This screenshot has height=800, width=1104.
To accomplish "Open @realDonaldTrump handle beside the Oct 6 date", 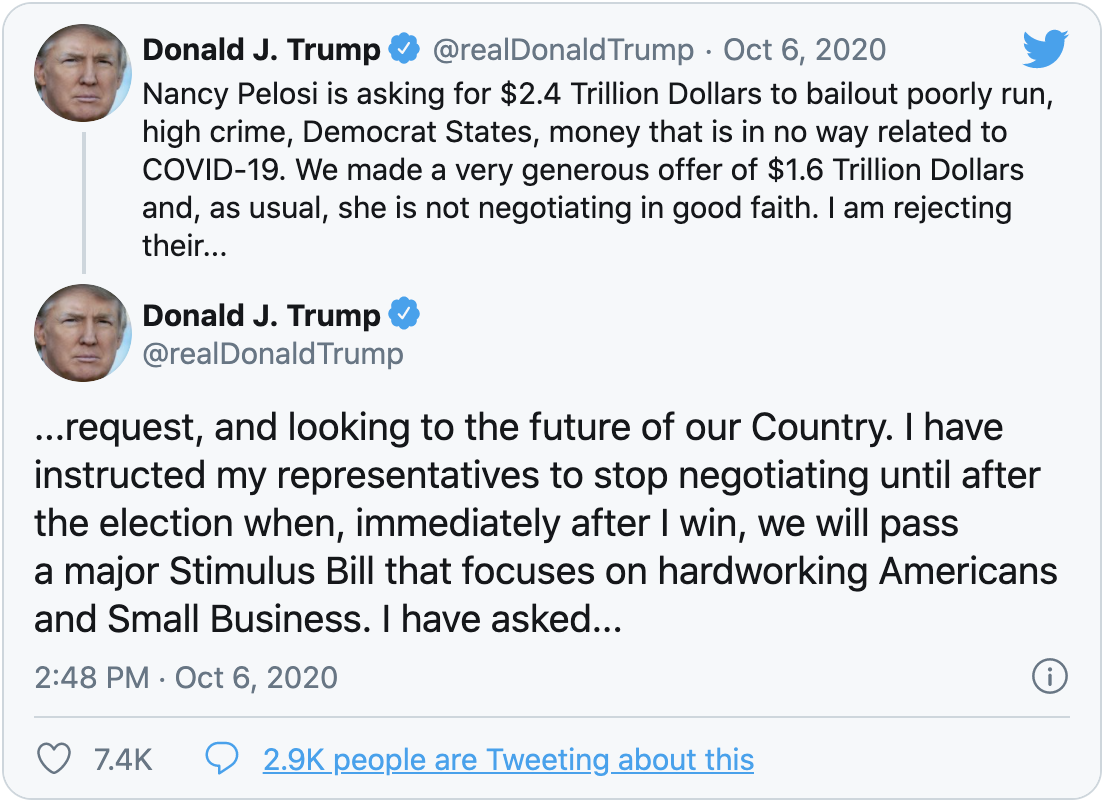I will [563, 49].
